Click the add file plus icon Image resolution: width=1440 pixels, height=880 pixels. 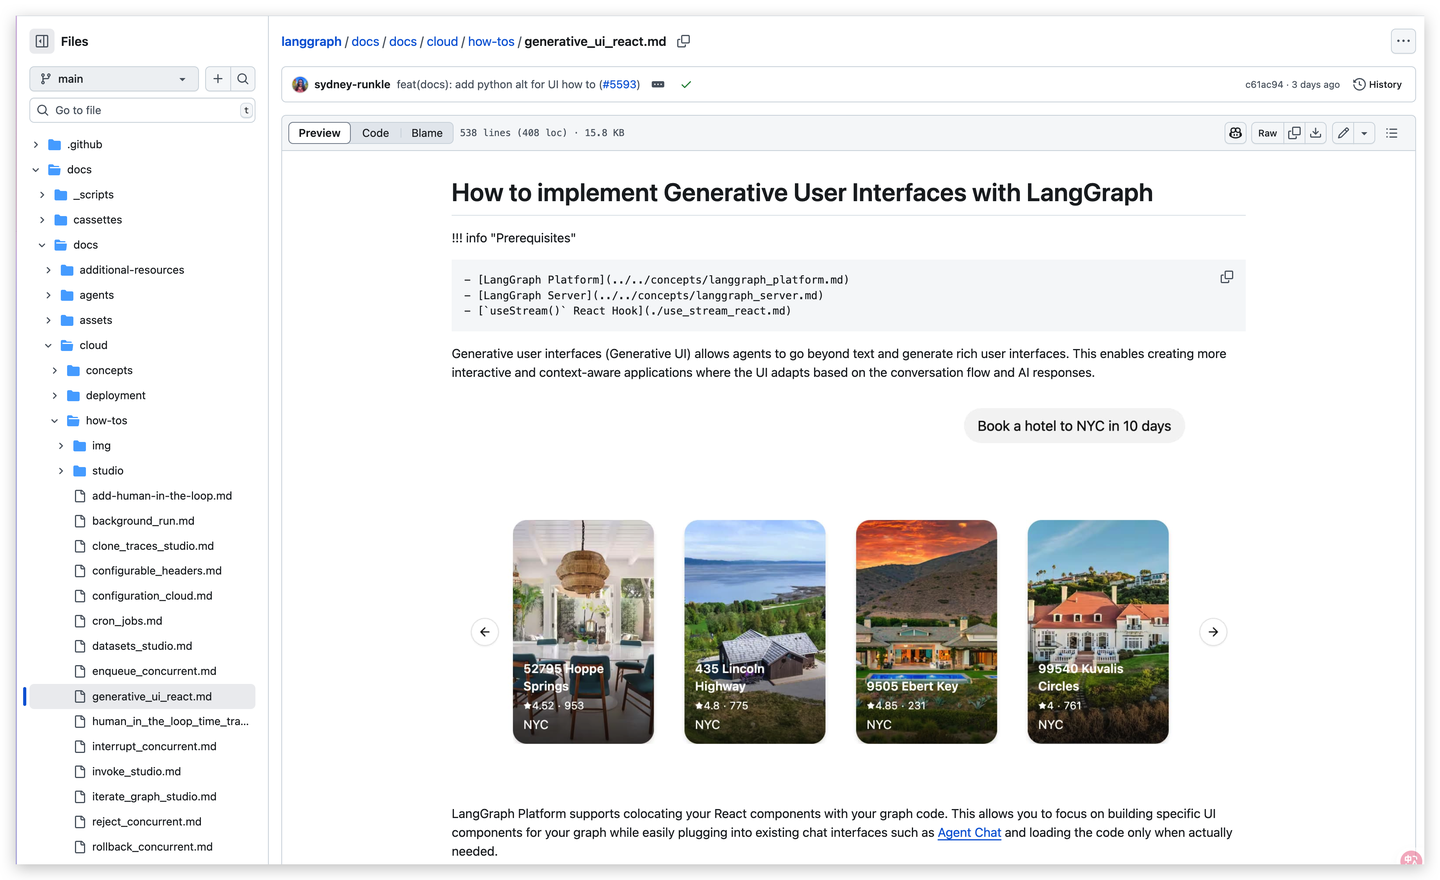click(x=217, y=79)
